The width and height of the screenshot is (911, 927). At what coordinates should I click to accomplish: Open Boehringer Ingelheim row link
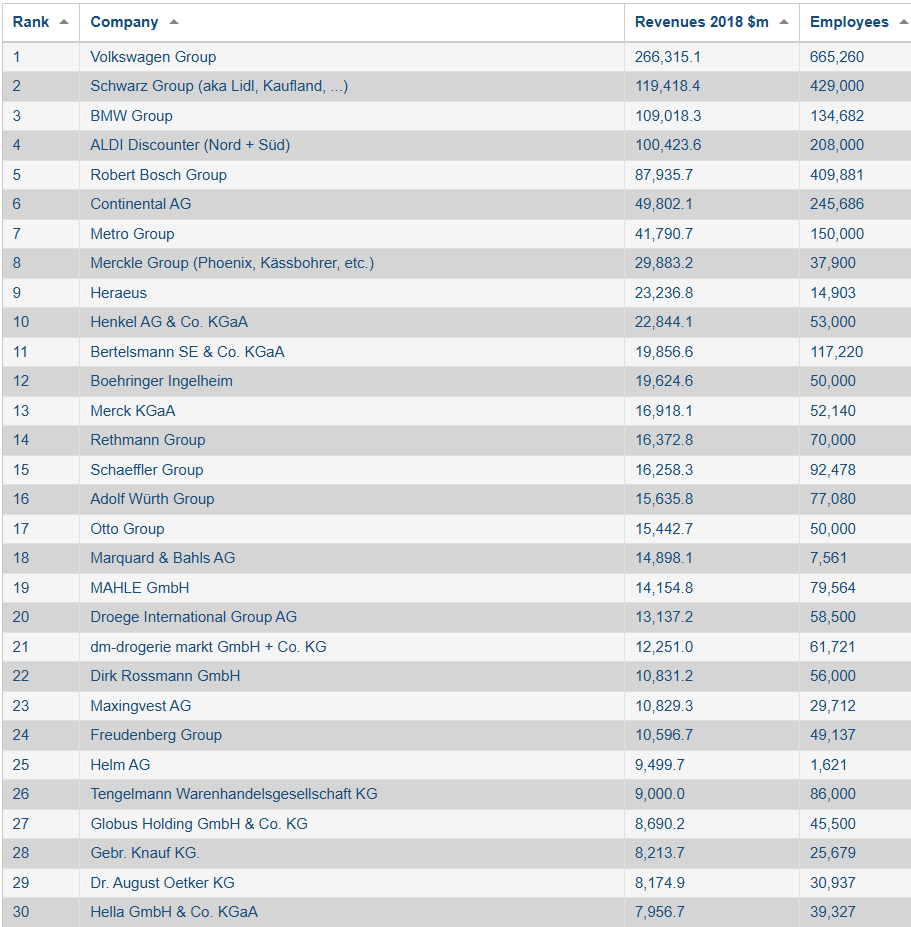[161, 381]
